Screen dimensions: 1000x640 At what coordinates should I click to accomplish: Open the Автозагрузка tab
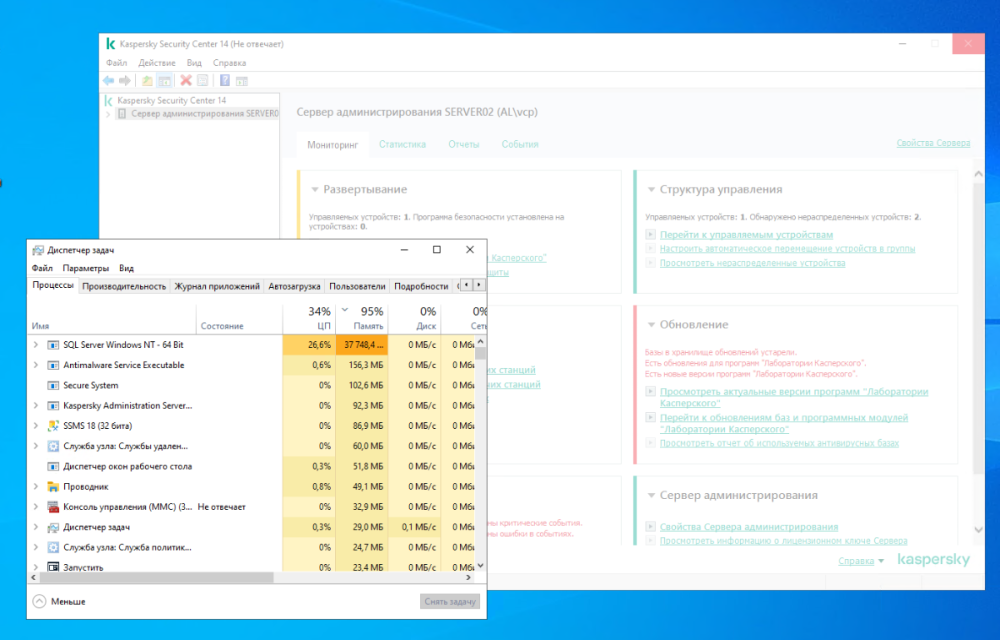(294, 286)
